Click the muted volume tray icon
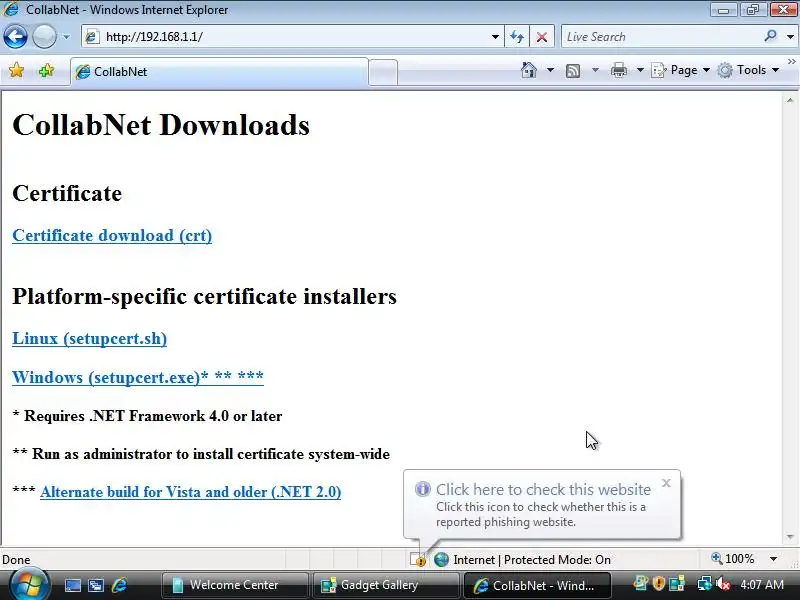The height and width of the screenshot is (600, 800). point(722,583)
